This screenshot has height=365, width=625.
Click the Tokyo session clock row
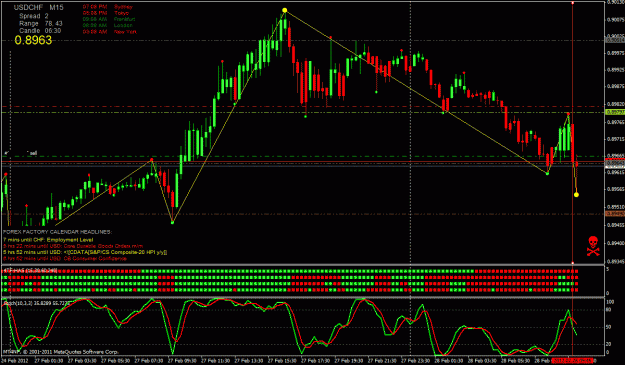106,13
